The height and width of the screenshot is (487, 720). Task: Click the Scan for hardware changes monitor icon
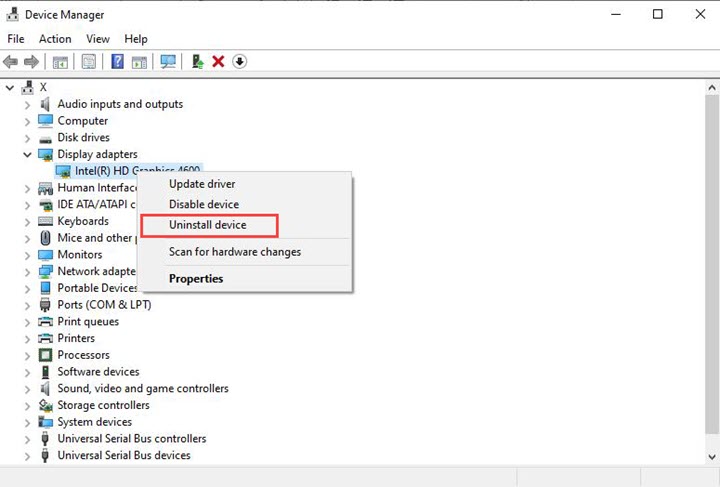click(168, 62)
